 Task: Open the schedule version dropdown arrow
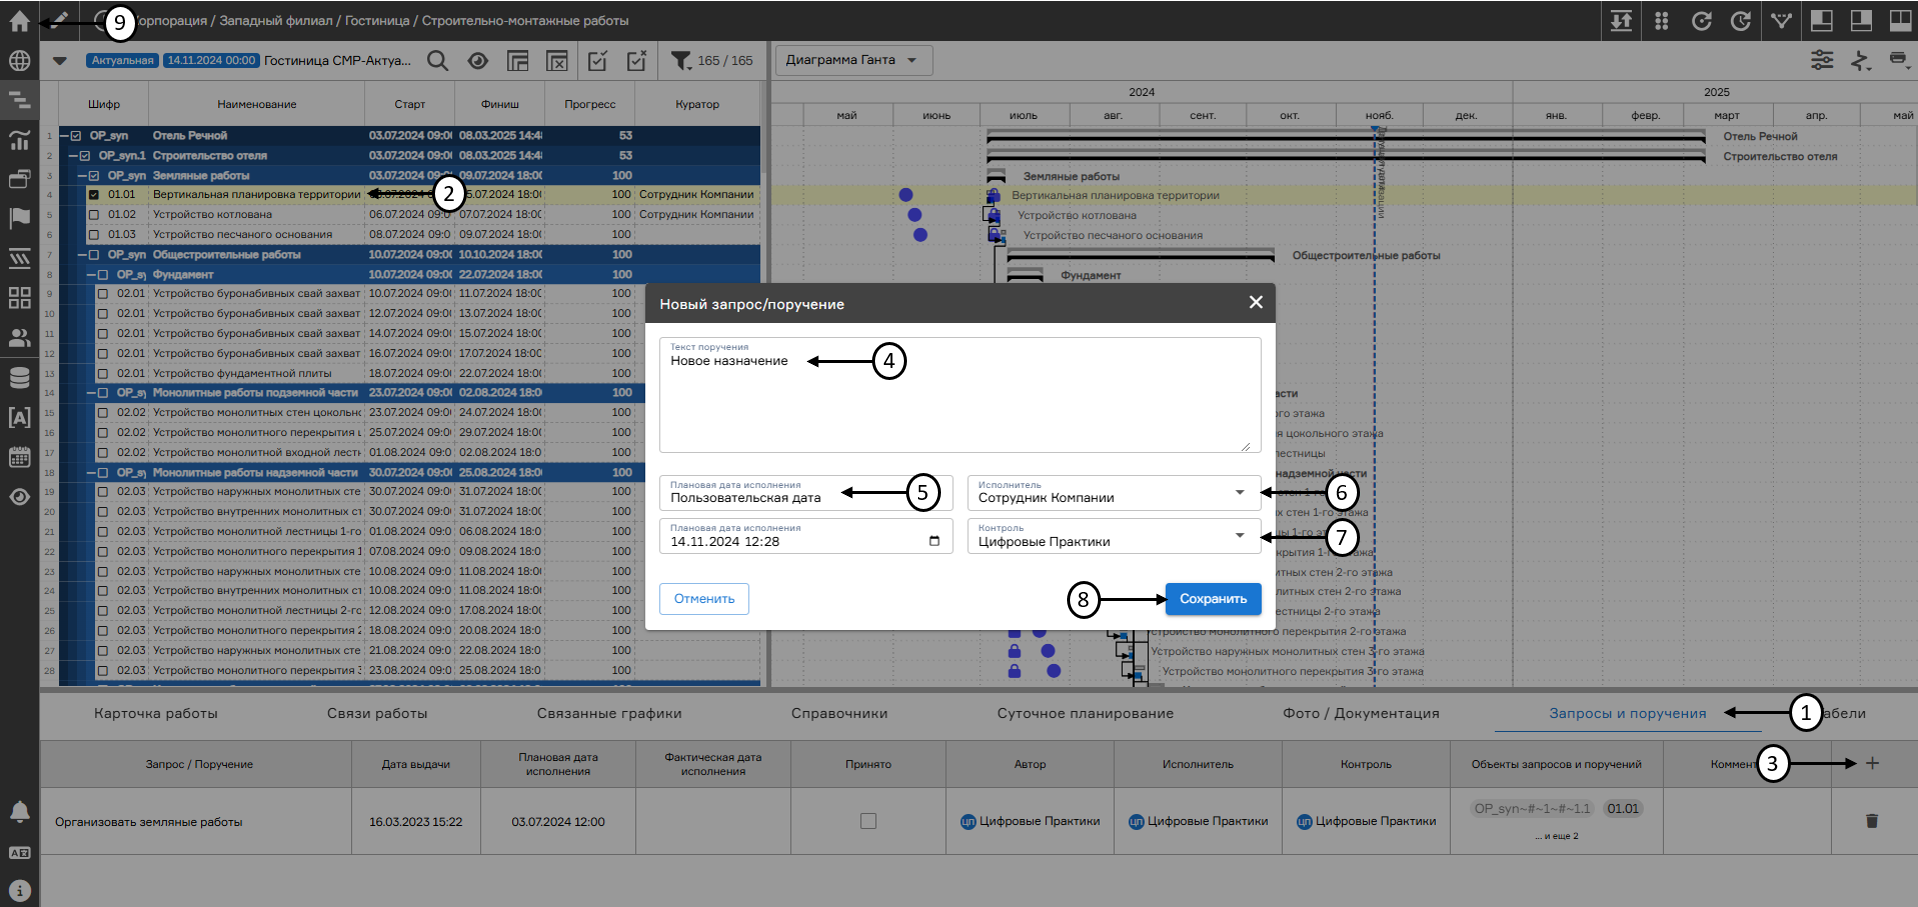tap(60, 61)
